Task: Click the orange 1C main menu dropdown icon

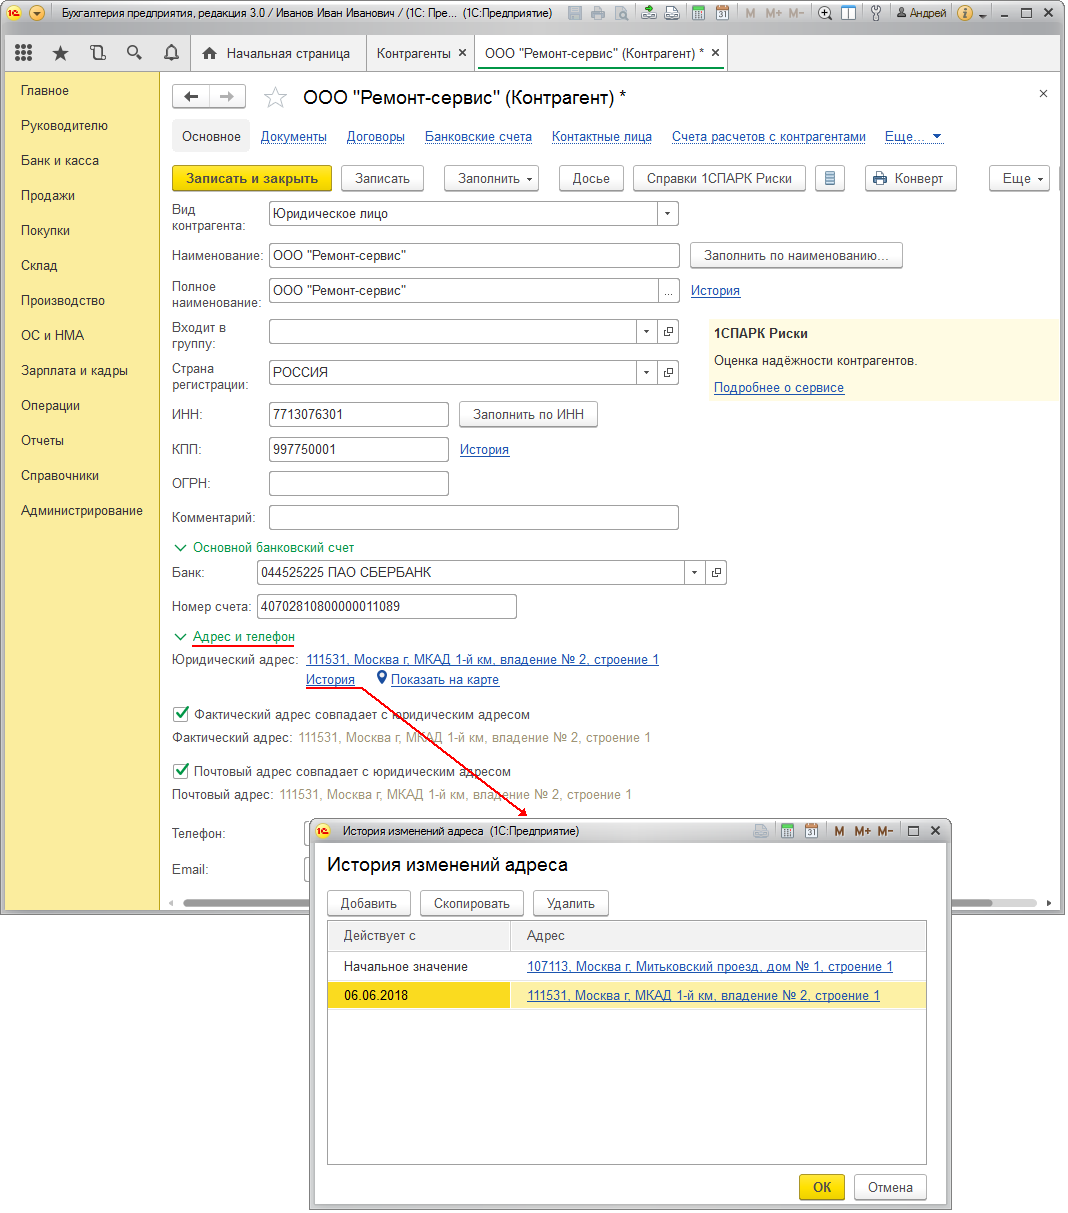Action: [37, 13]
